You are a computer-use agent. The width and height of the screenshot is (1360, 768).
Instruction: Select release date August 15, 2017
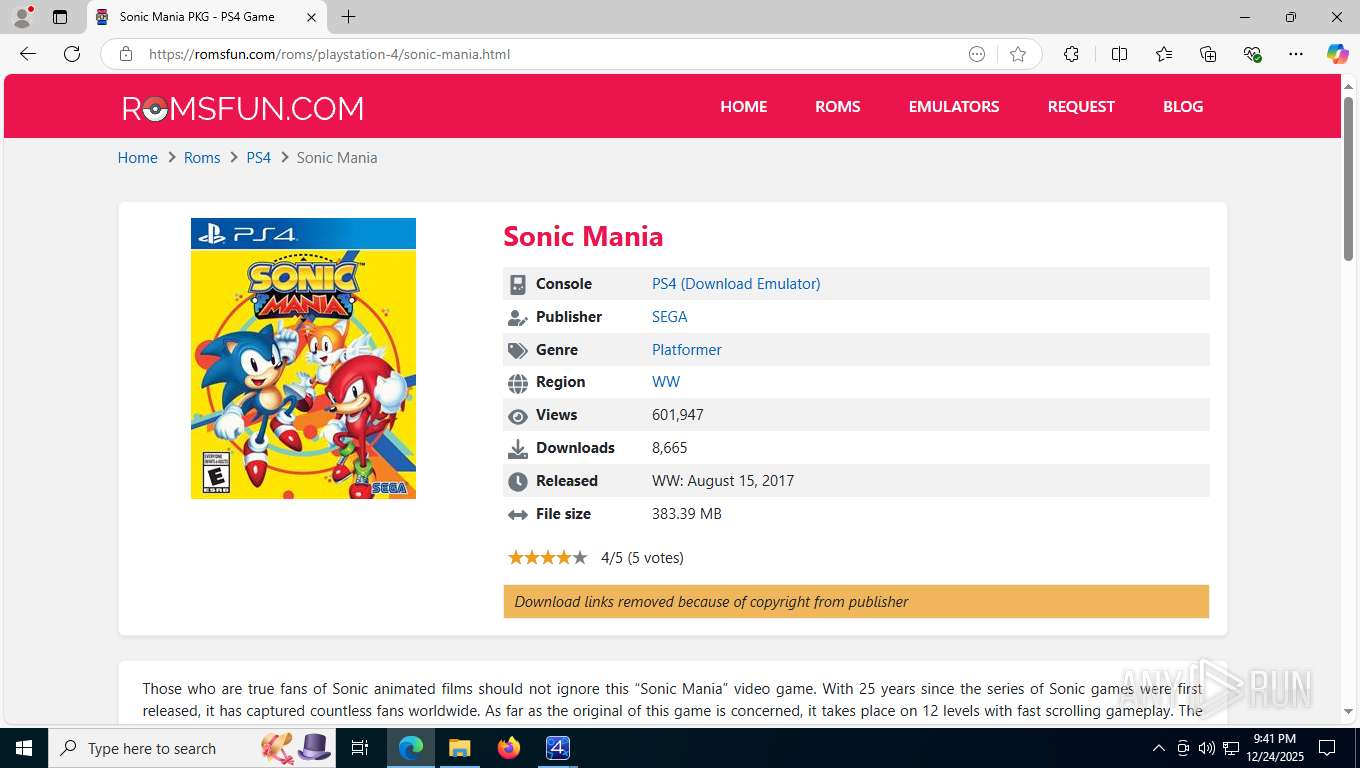coord(741,481)
